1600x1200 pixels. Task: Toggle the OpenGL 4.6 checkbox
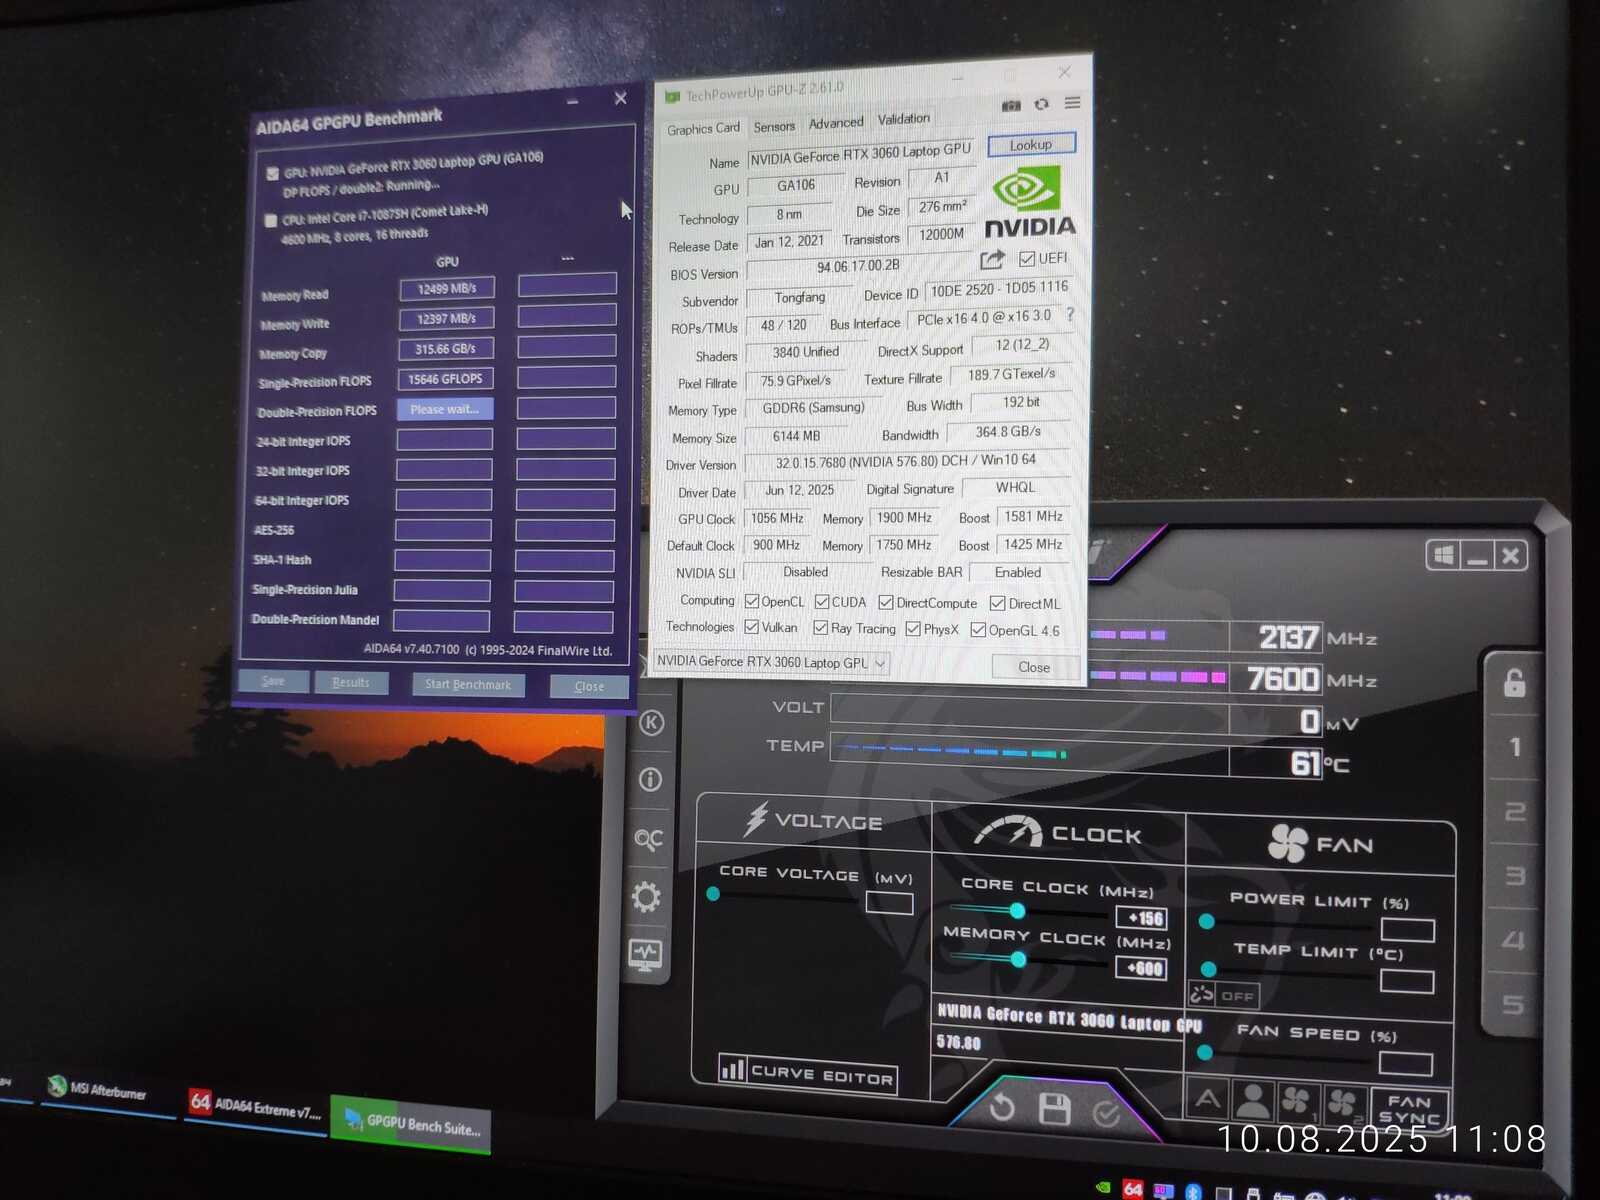(x=978, y=630)
